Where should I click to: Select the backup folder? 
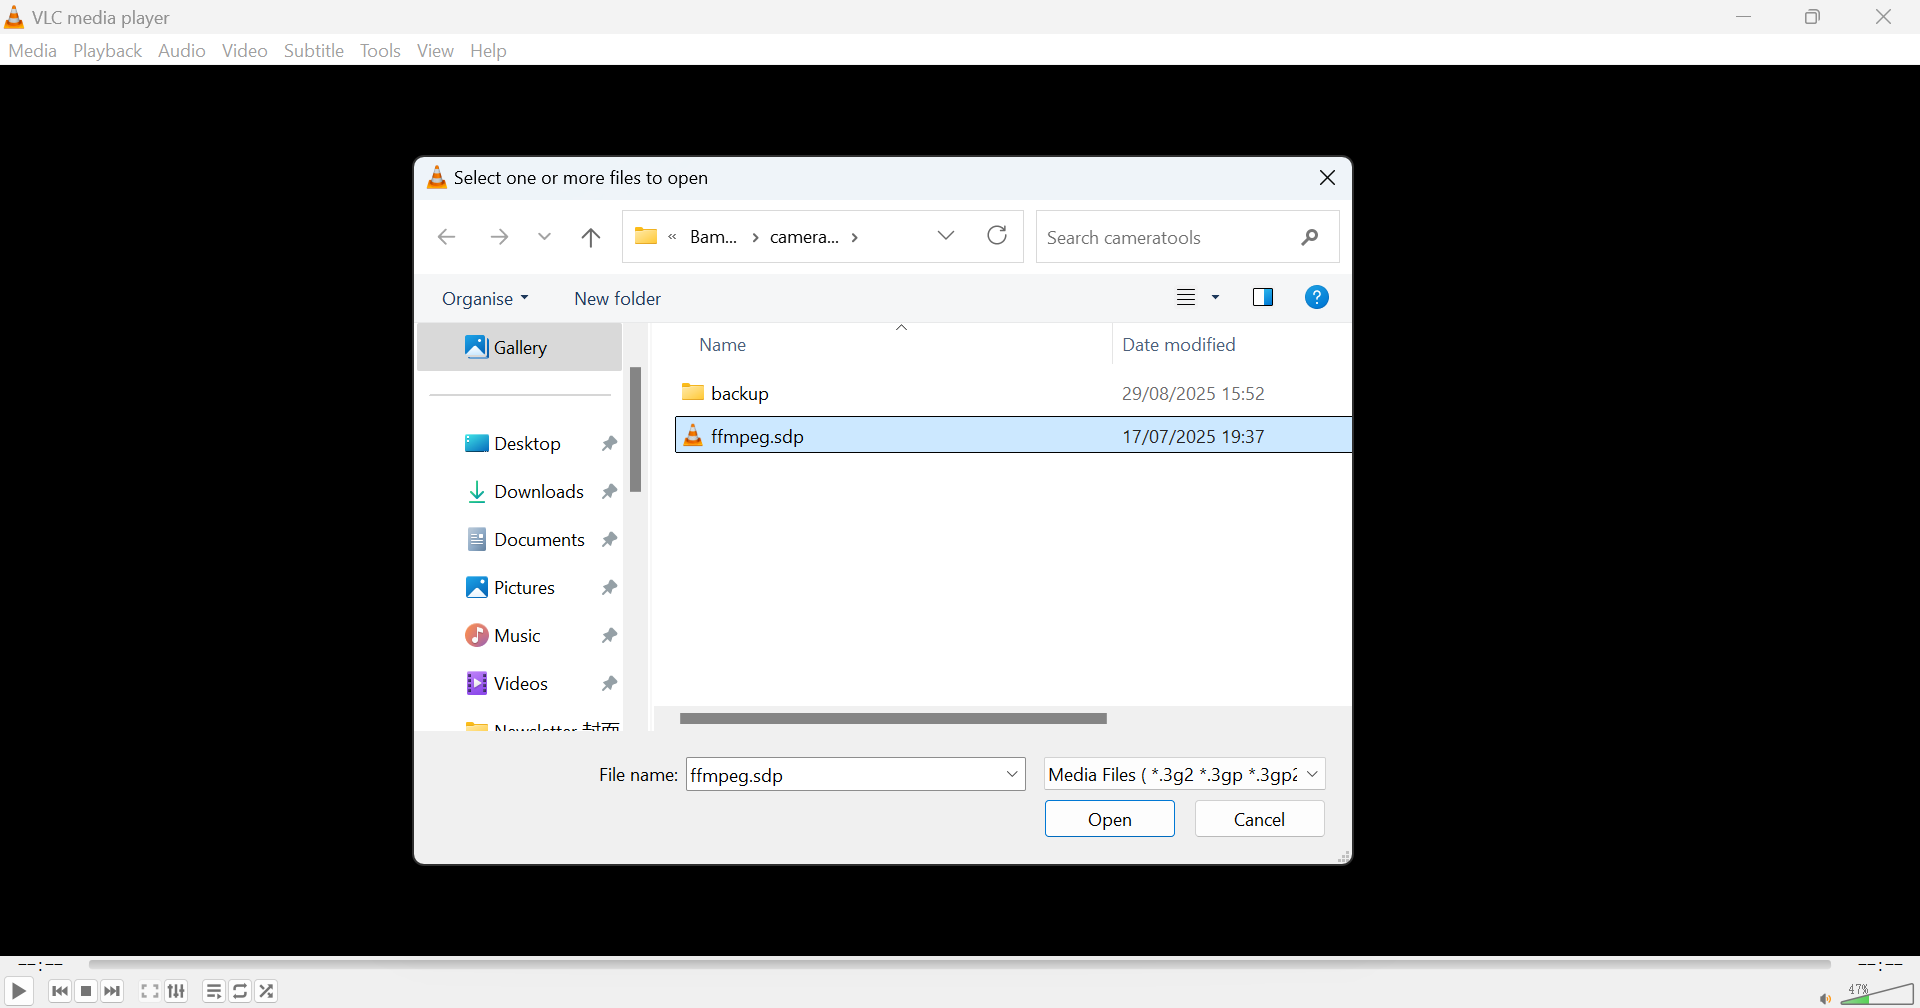pyautogui.click(x=1013, y=393)
